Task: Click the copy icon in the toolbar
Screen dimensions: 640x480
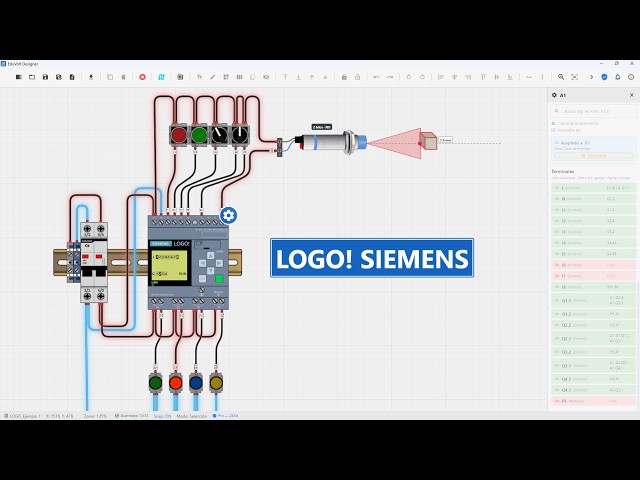Action: pos(110,77)
